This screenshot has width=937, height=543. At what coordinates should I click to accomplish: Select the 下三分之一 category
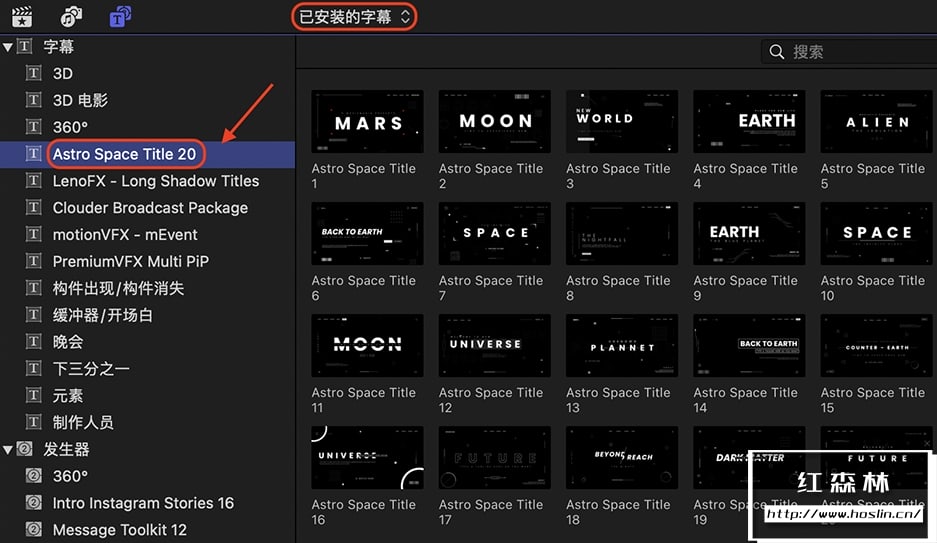click(x=91, y=369)
